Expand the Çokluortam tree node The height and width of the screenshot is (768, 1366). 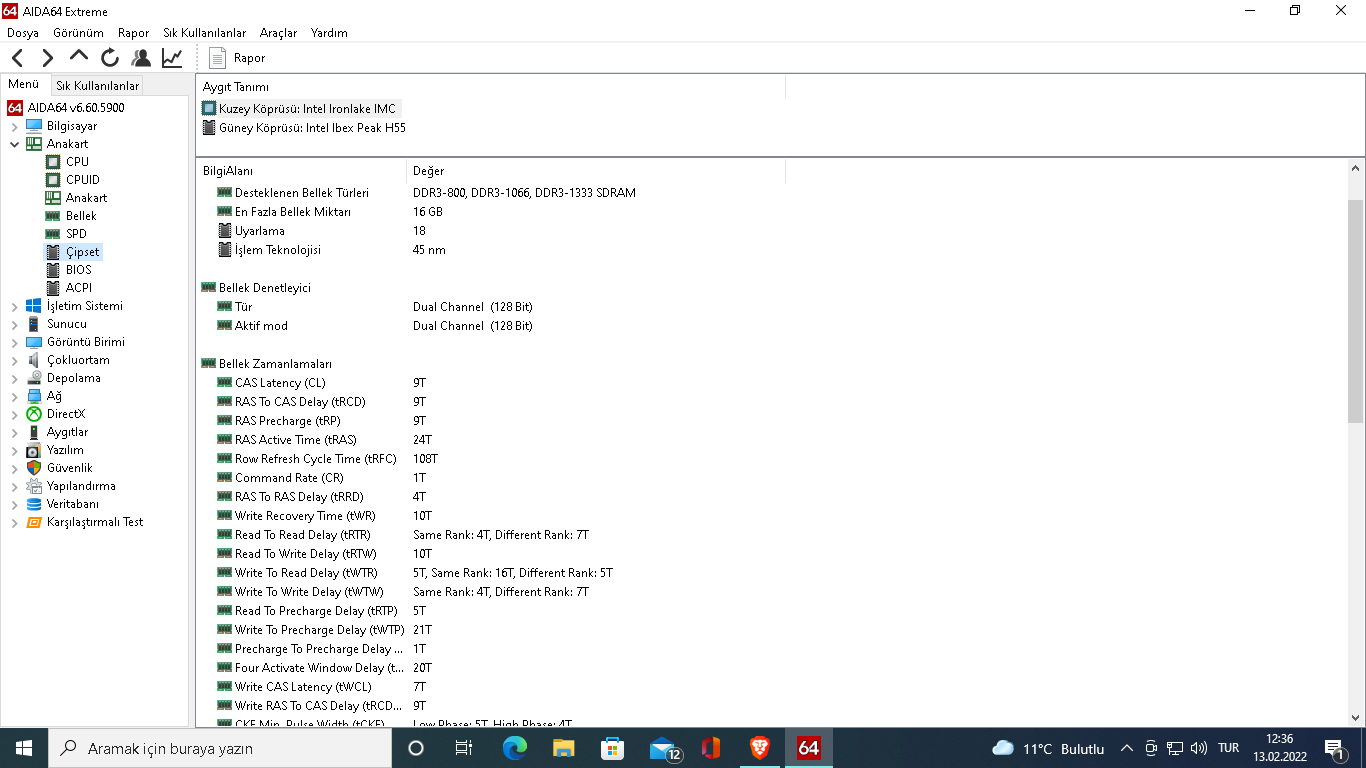pyautogui.click(x=14, y=360)
